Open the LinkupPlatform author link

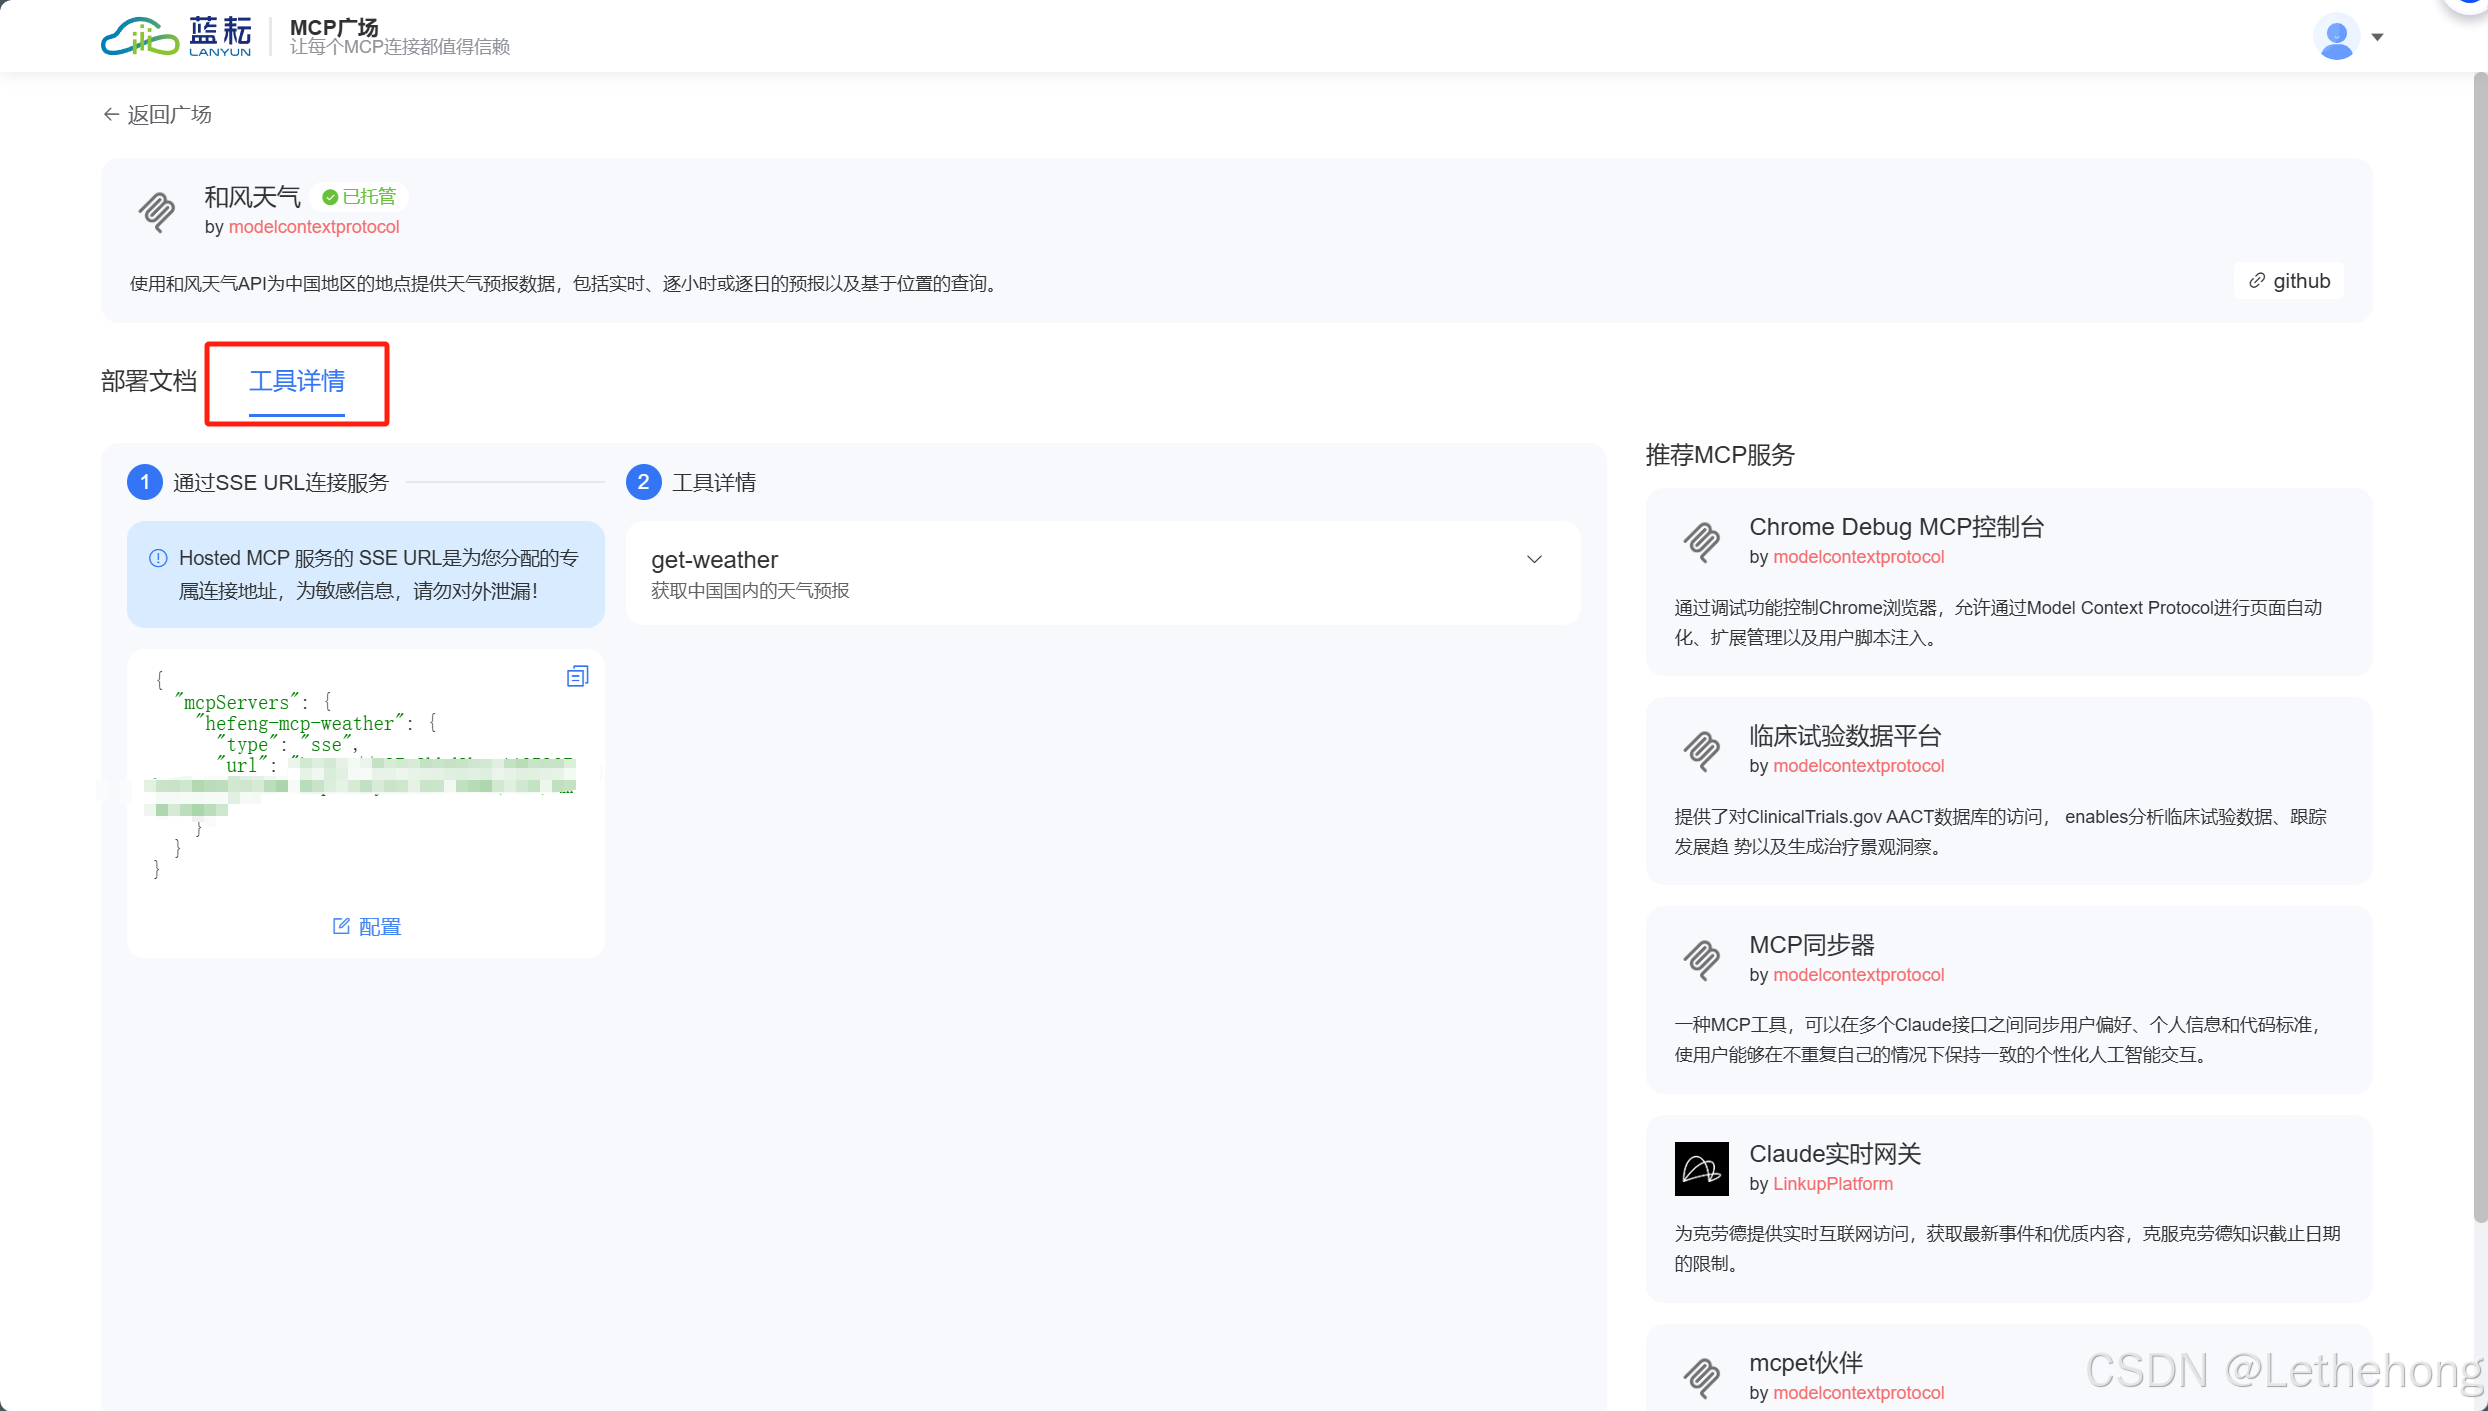click(x=1833, y=1184)
